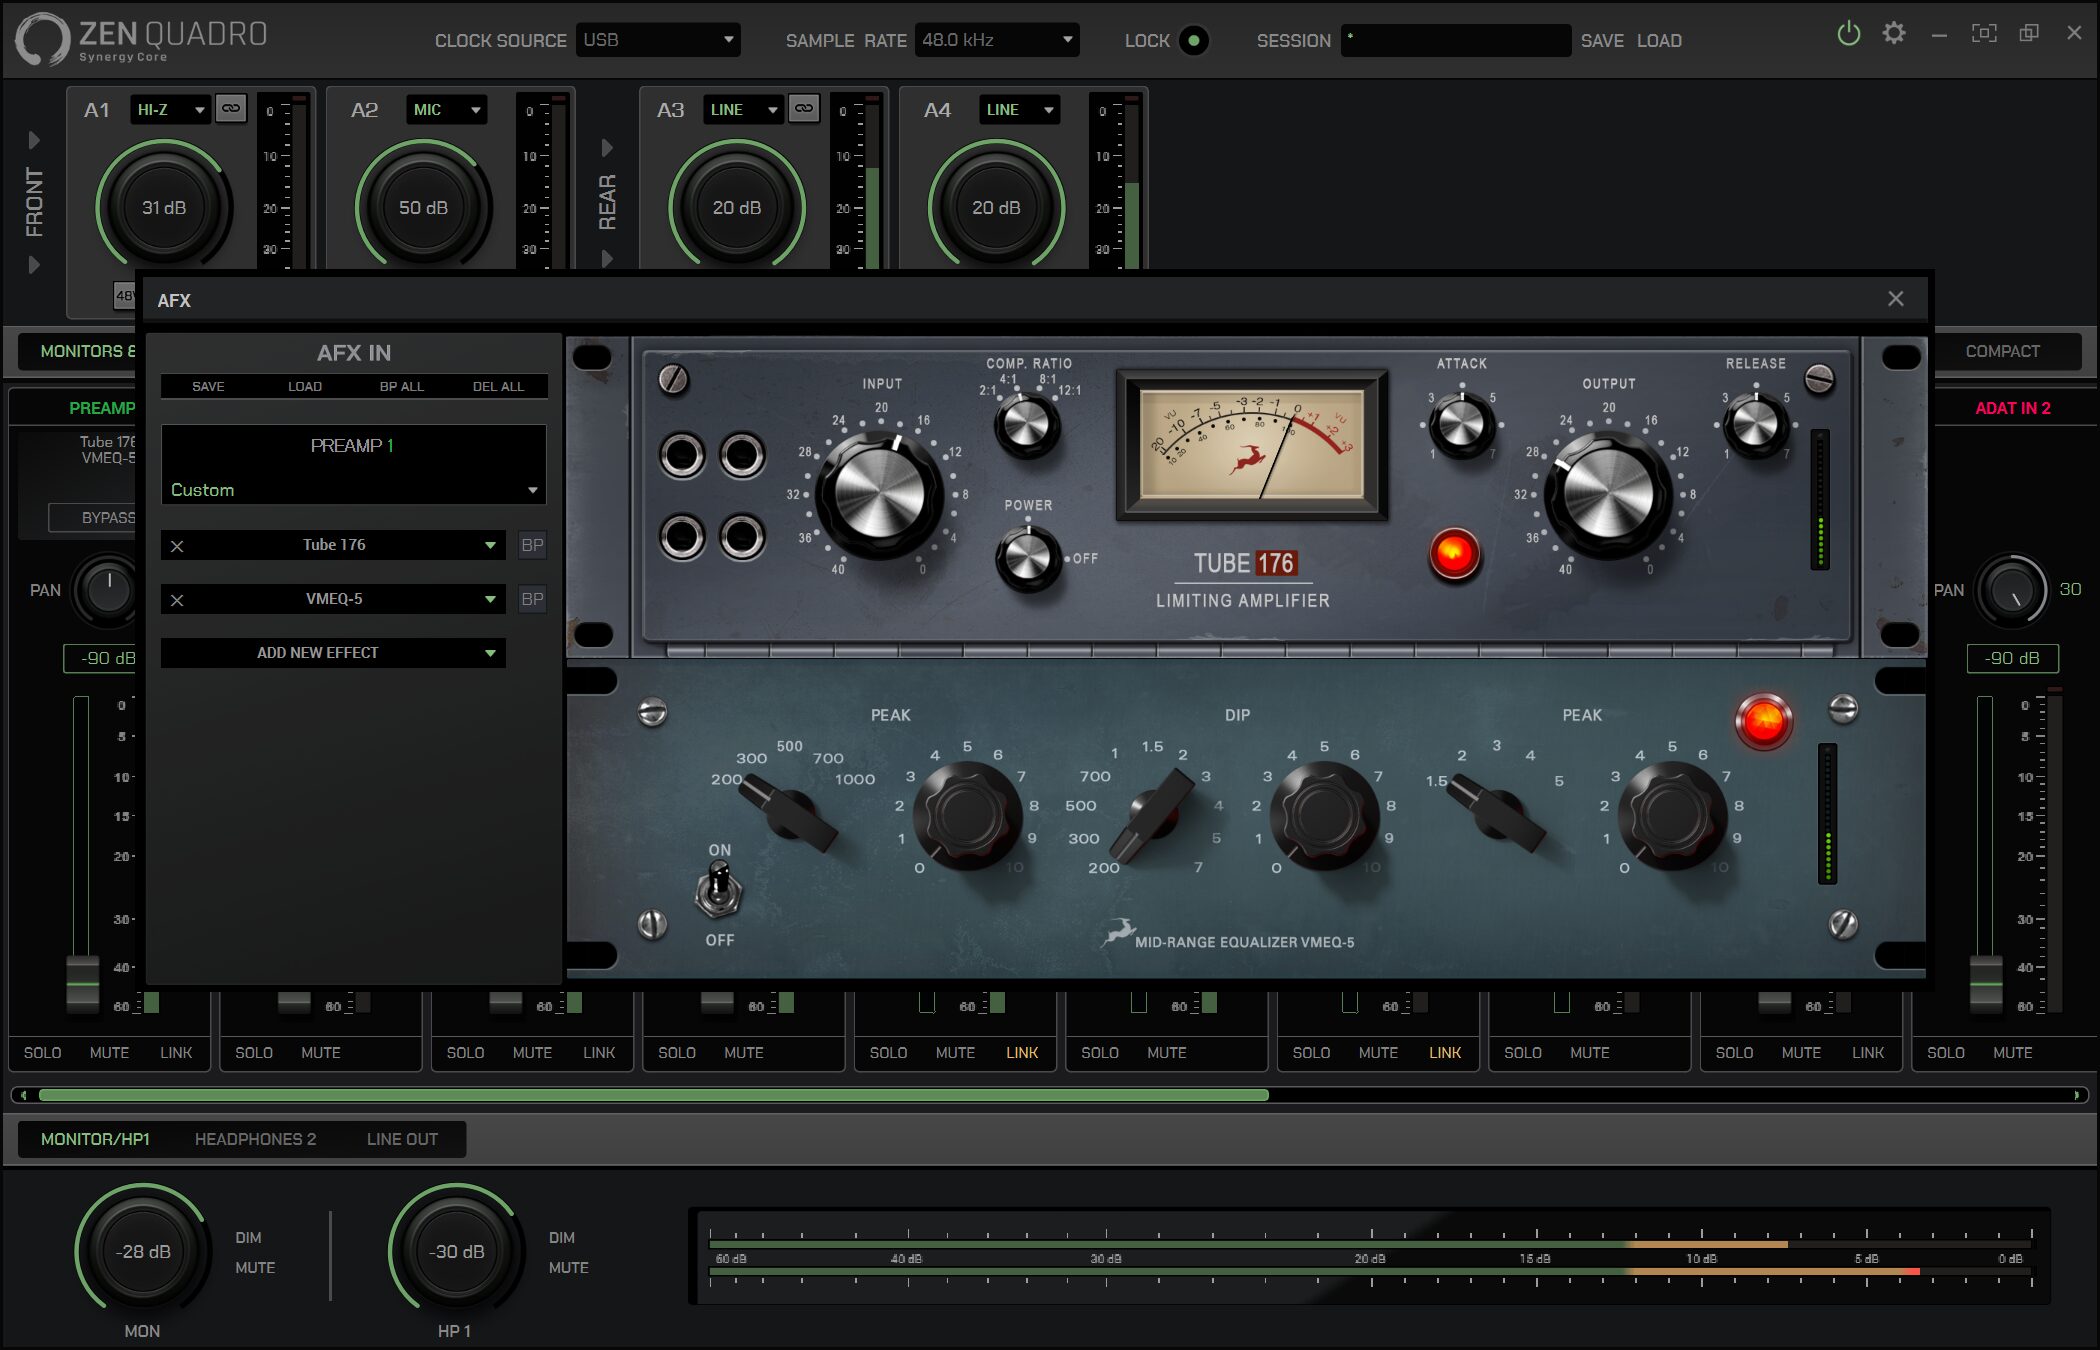Select the COMPACT view tab
This screenshot has width=2100, height=1350.
tap(2002, 351)
